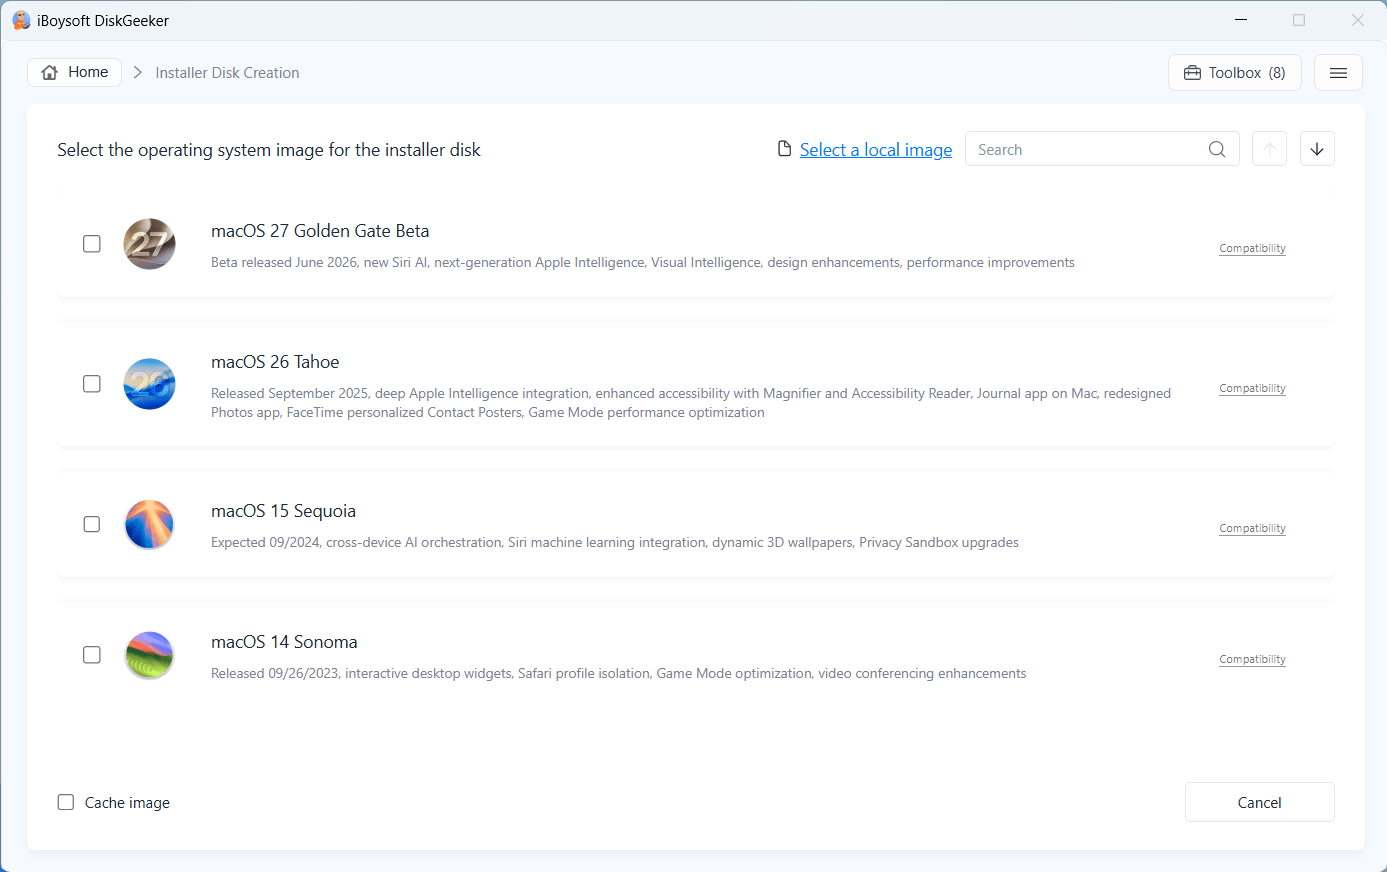Open the Toolbox (8) panel
1387x872 pixels.
coord(1235,73)
